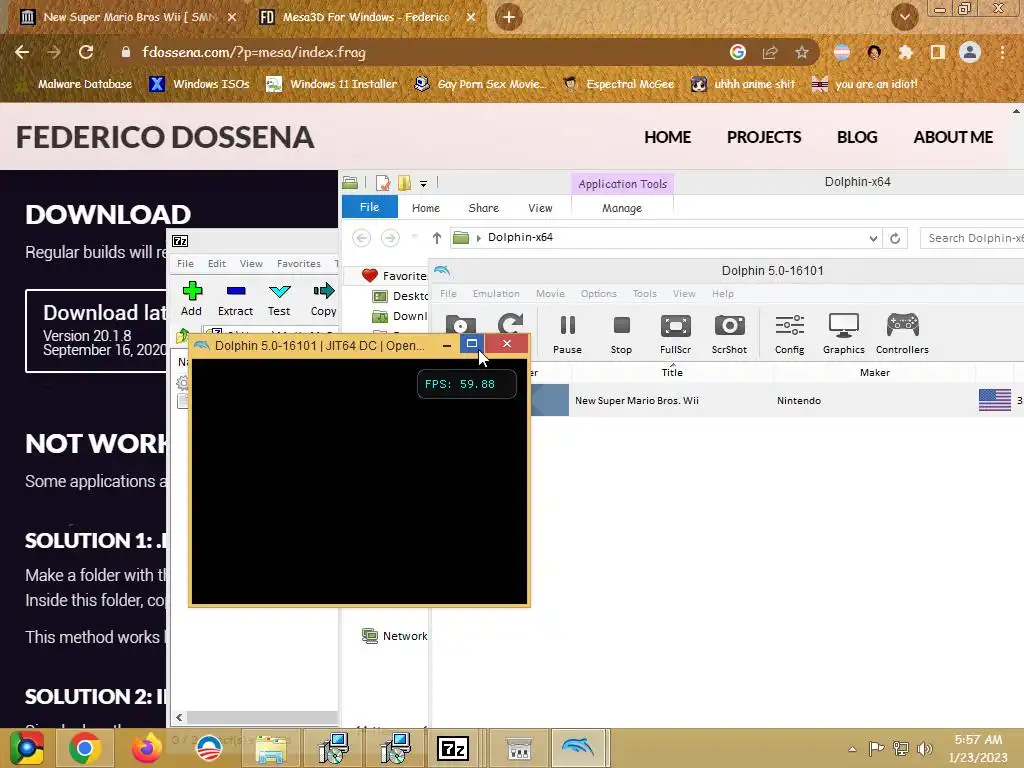Click the Download latest version button

pos(96,331)
